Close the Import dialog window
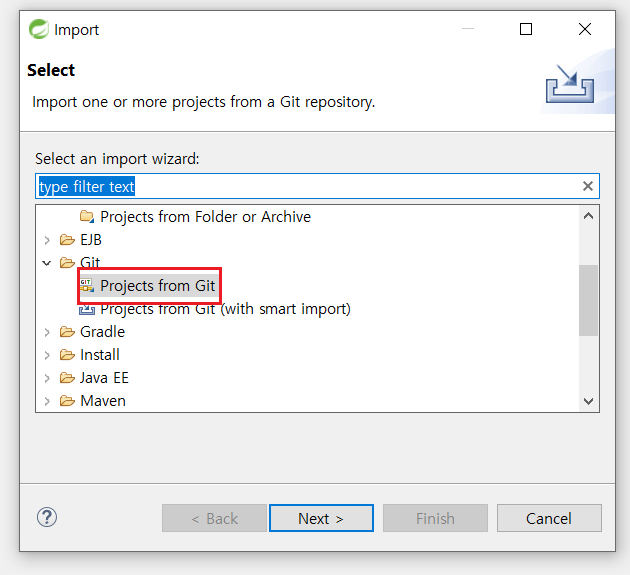Viewport: 630px width, 575px height. (x=585, y=29)
